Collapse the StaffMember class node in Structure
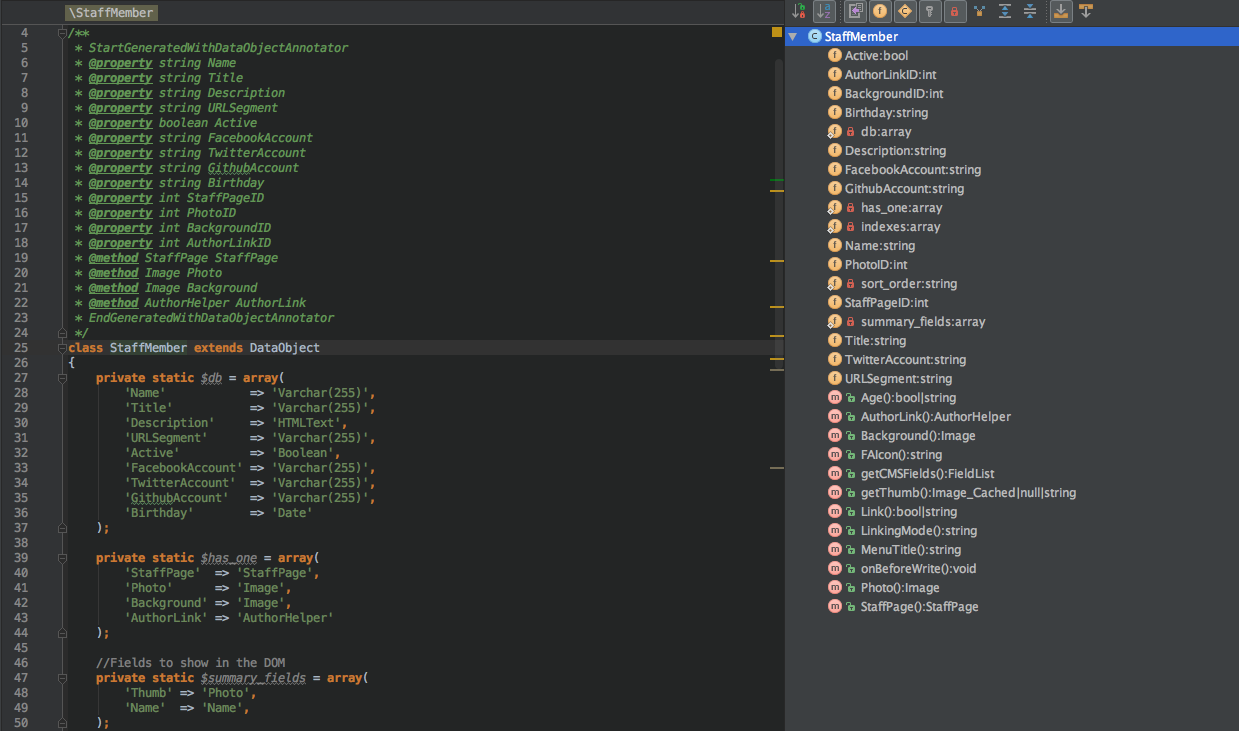Image resolution: width=1239 pixels, height=731 pixels. coord(793,36)
